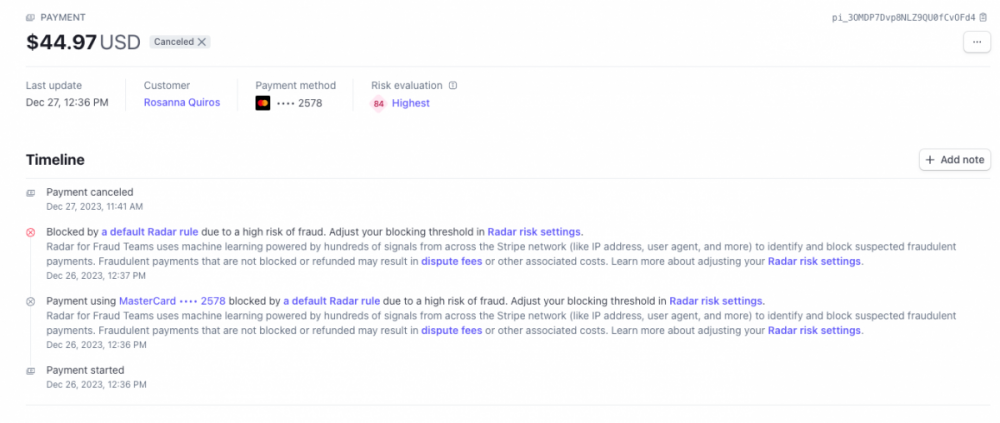The height and width of the screenshot is (423, 1000).
Task: Click the Payment started timeline icon
Action: [30, 371]
